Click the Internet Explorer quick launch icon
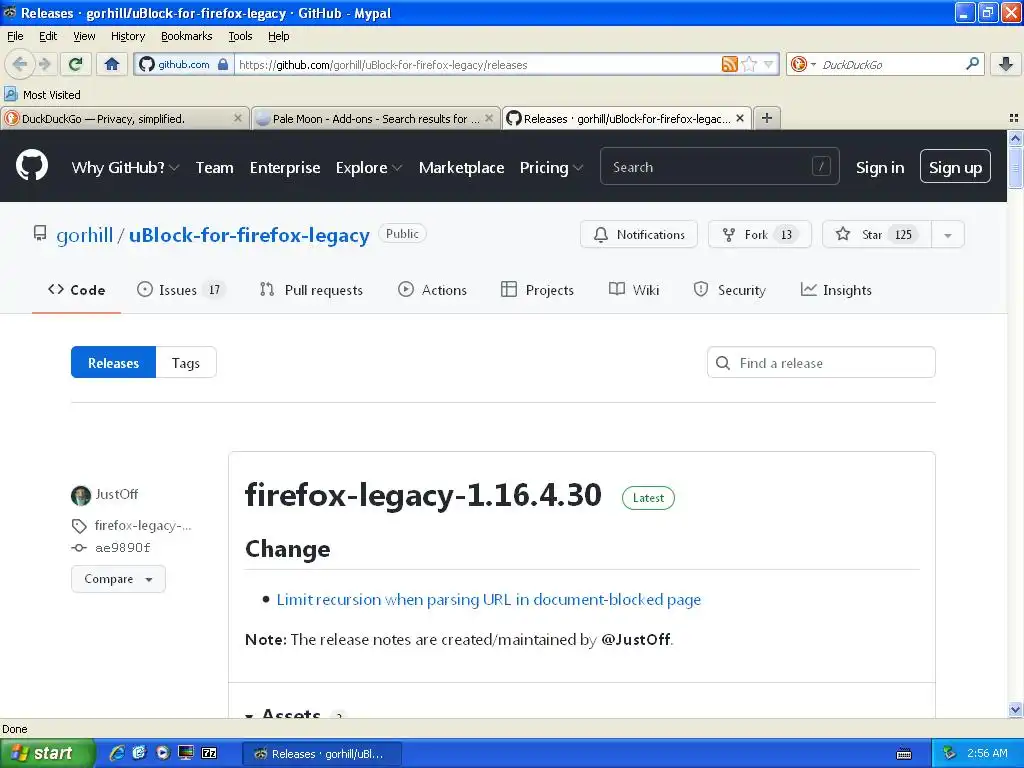 [x=117, y=753]
